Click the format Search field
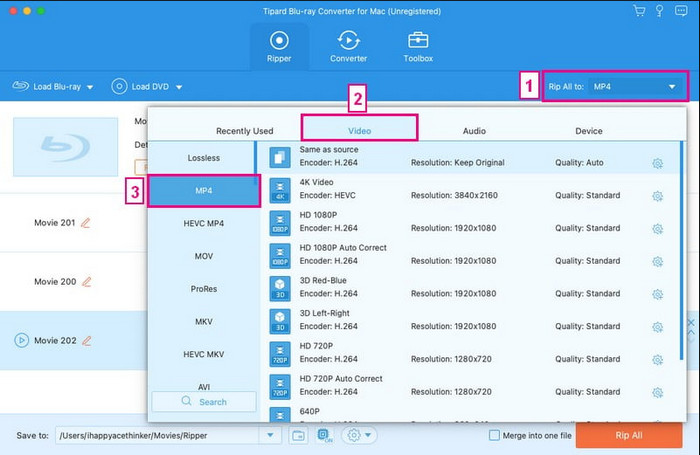Viewport: 700px width, 455px height. coord(204,401)
